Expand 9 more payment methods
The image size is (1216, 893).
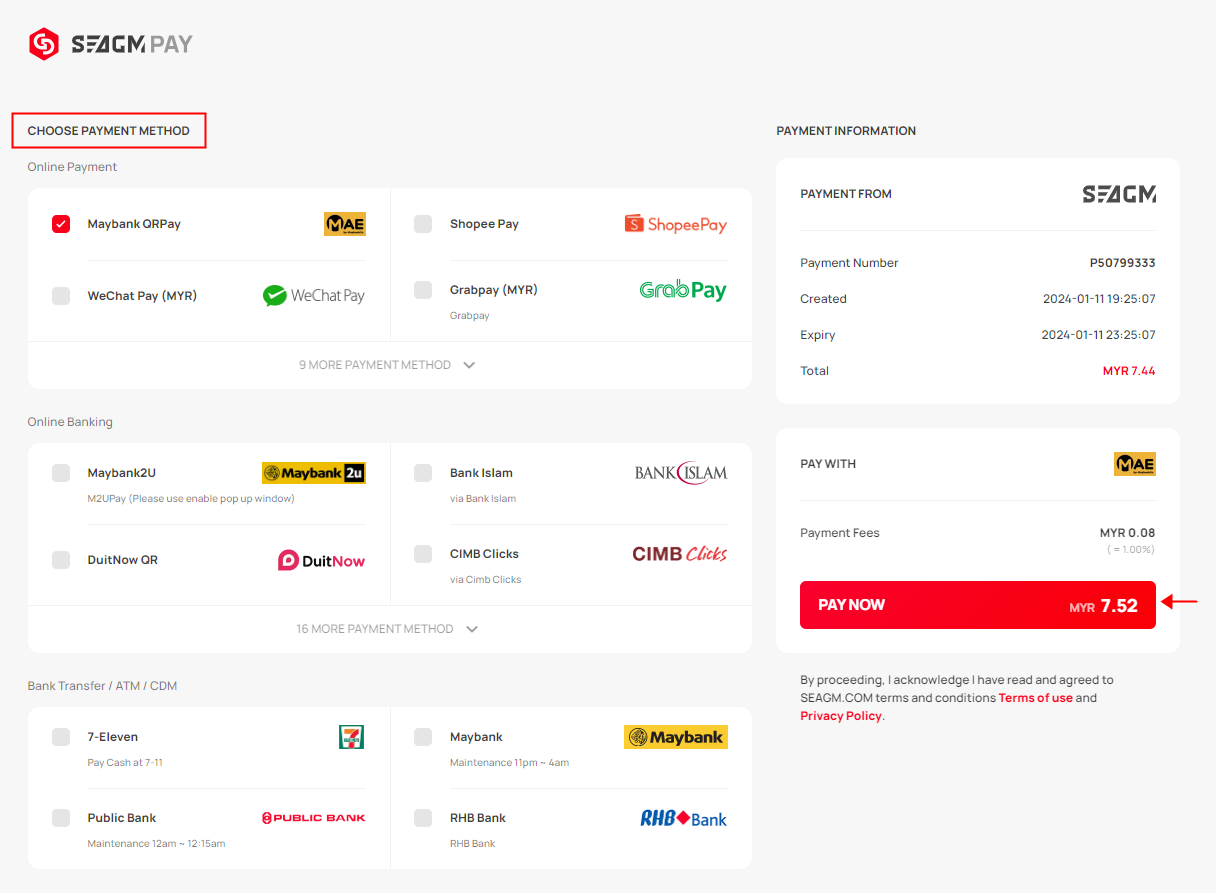coord(388,365)
